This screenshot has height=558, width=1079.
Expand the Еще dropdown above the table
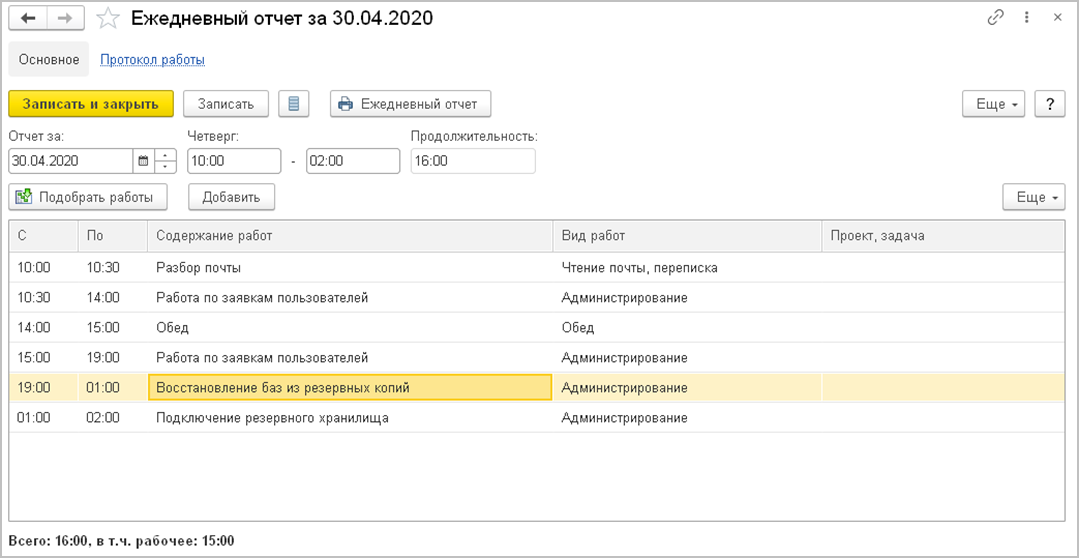(x=1033, y=197)
